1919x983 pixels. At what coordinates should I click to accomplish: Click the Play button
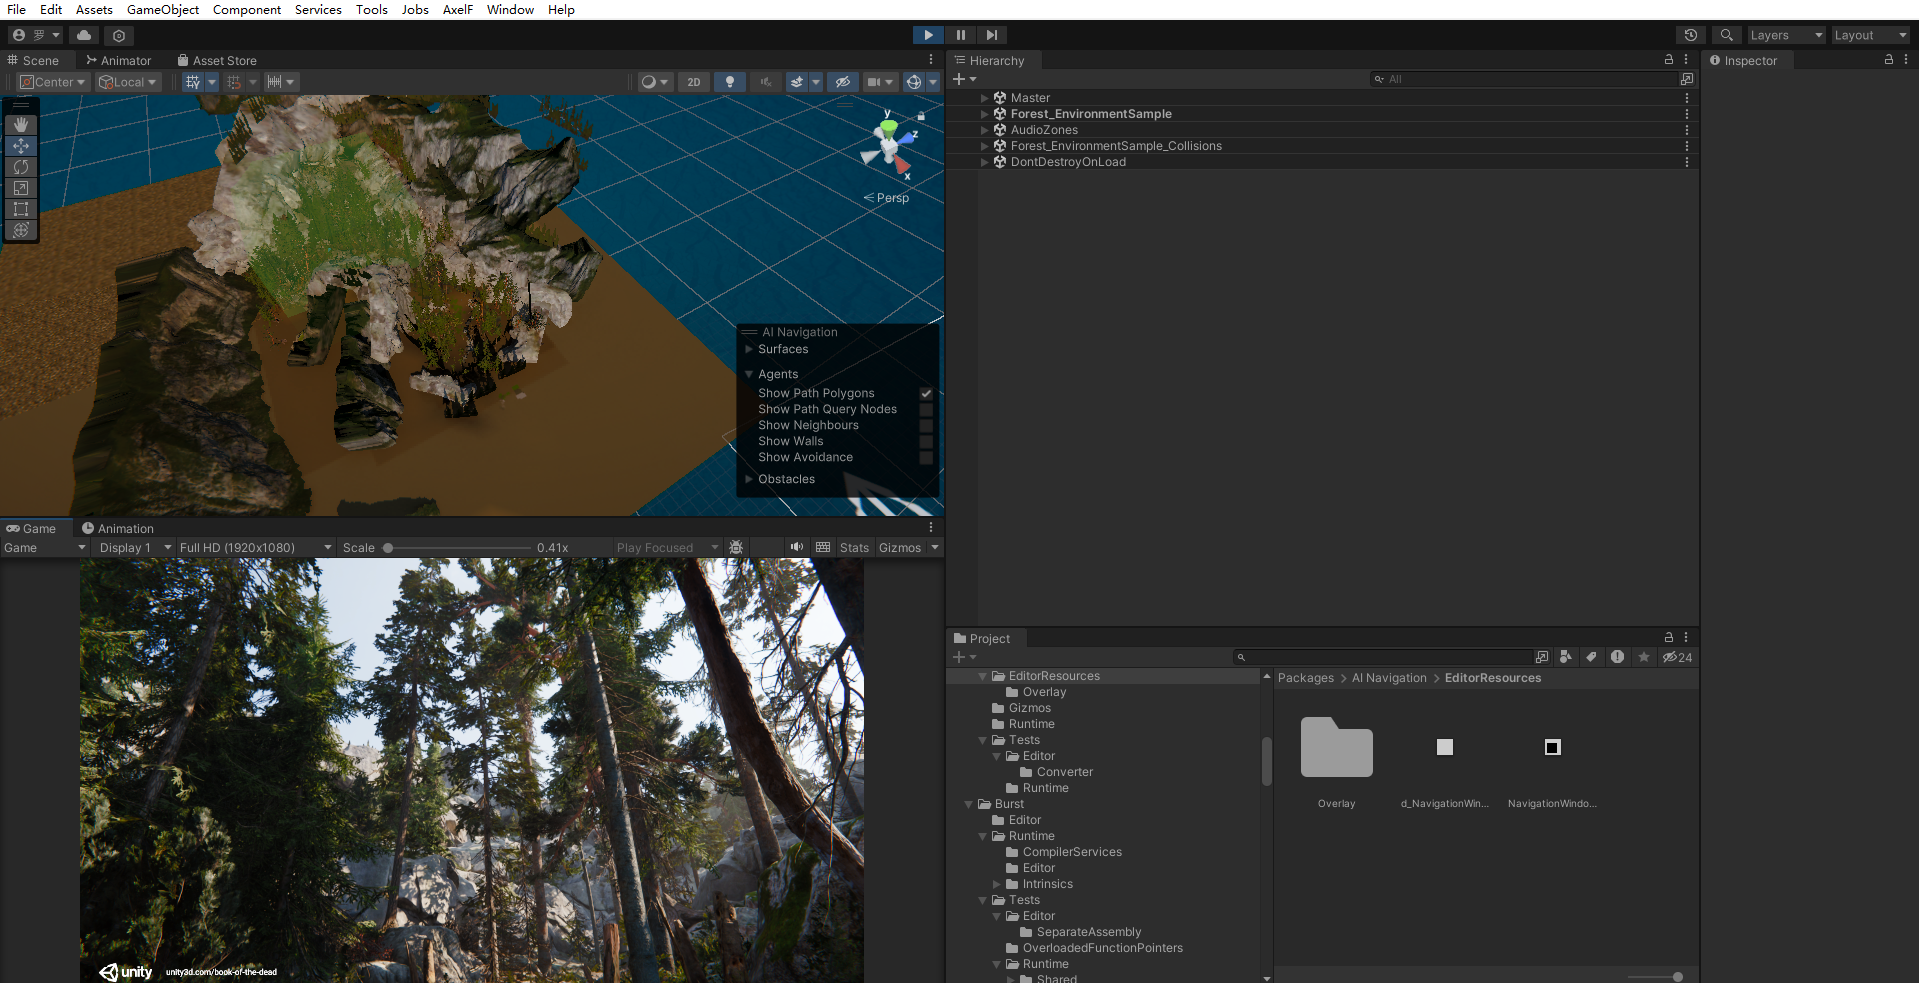(x=928, y=35)
